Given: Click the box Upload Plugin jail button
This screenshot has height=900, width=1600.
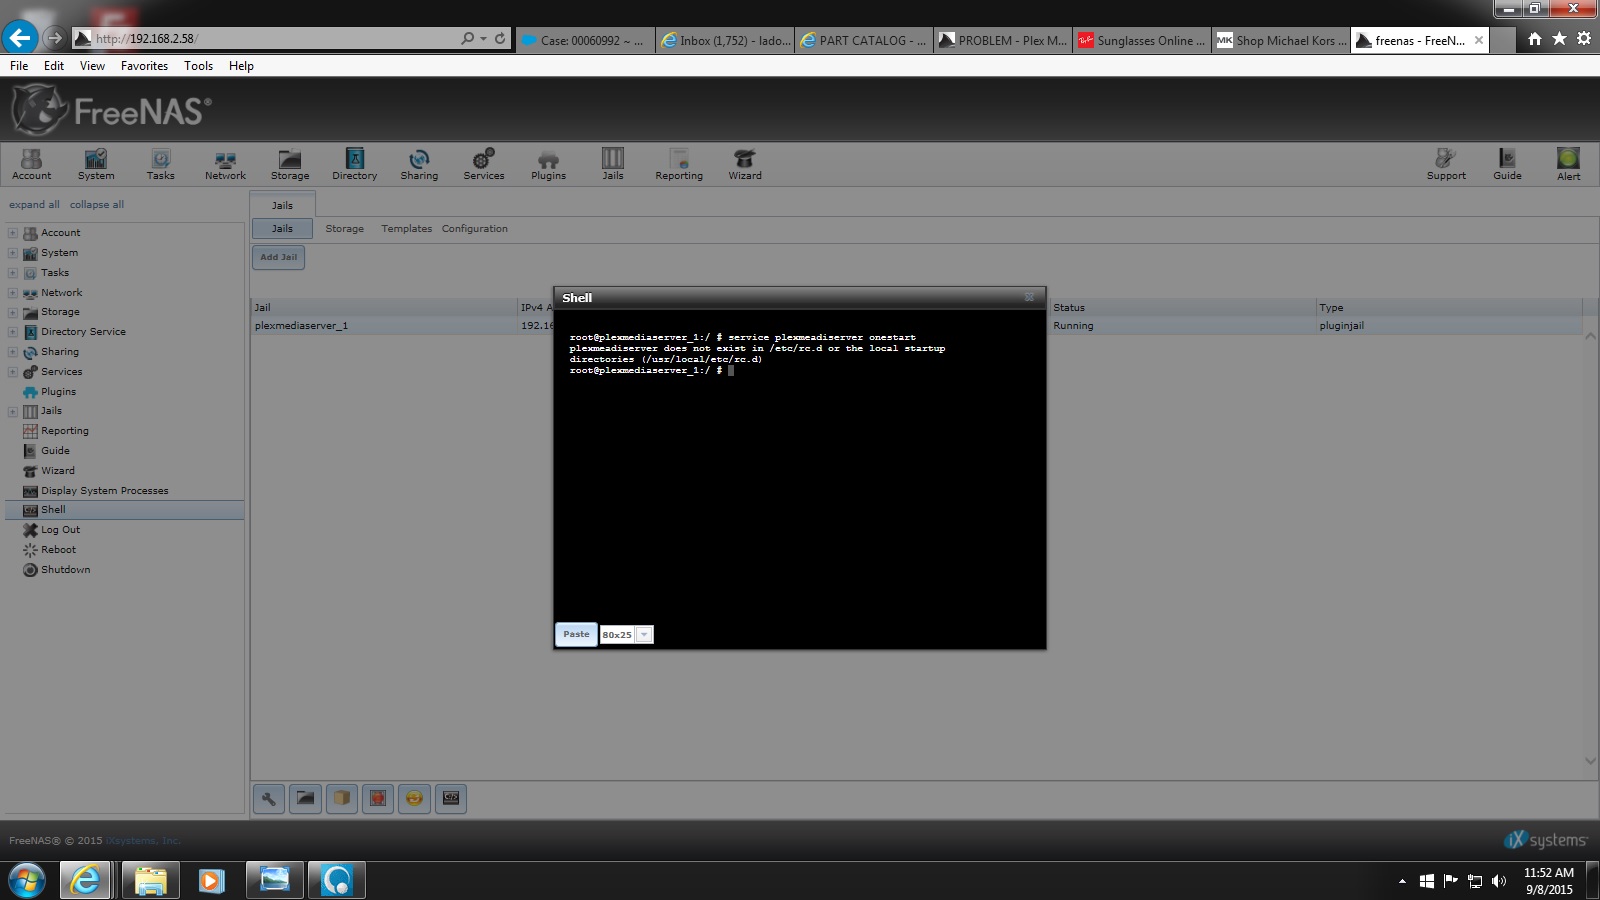Looking at the screenshot, I should coord(342,798).
